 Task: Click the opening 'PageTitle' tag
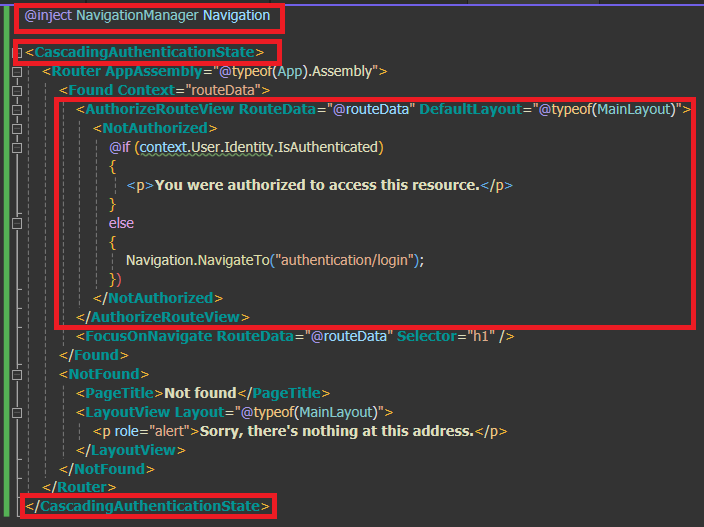pos(119,393)
